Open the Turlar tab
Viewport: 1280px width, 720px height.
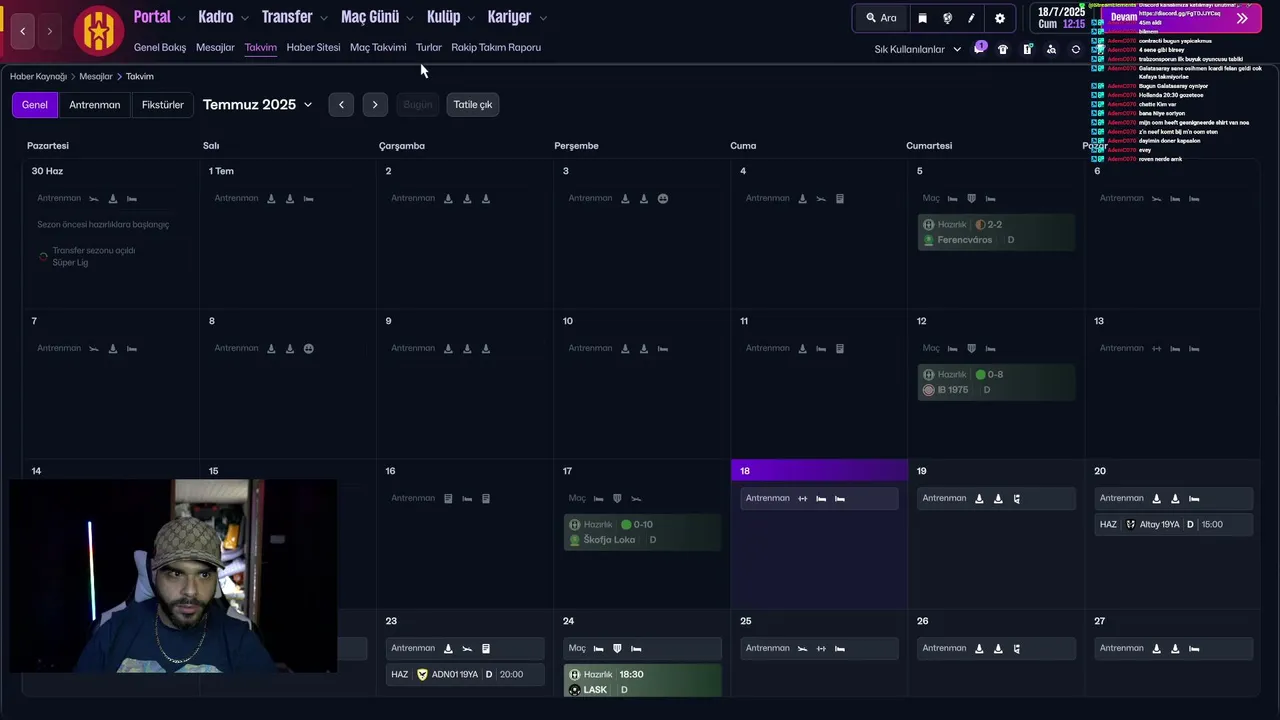tap(428, 47)
